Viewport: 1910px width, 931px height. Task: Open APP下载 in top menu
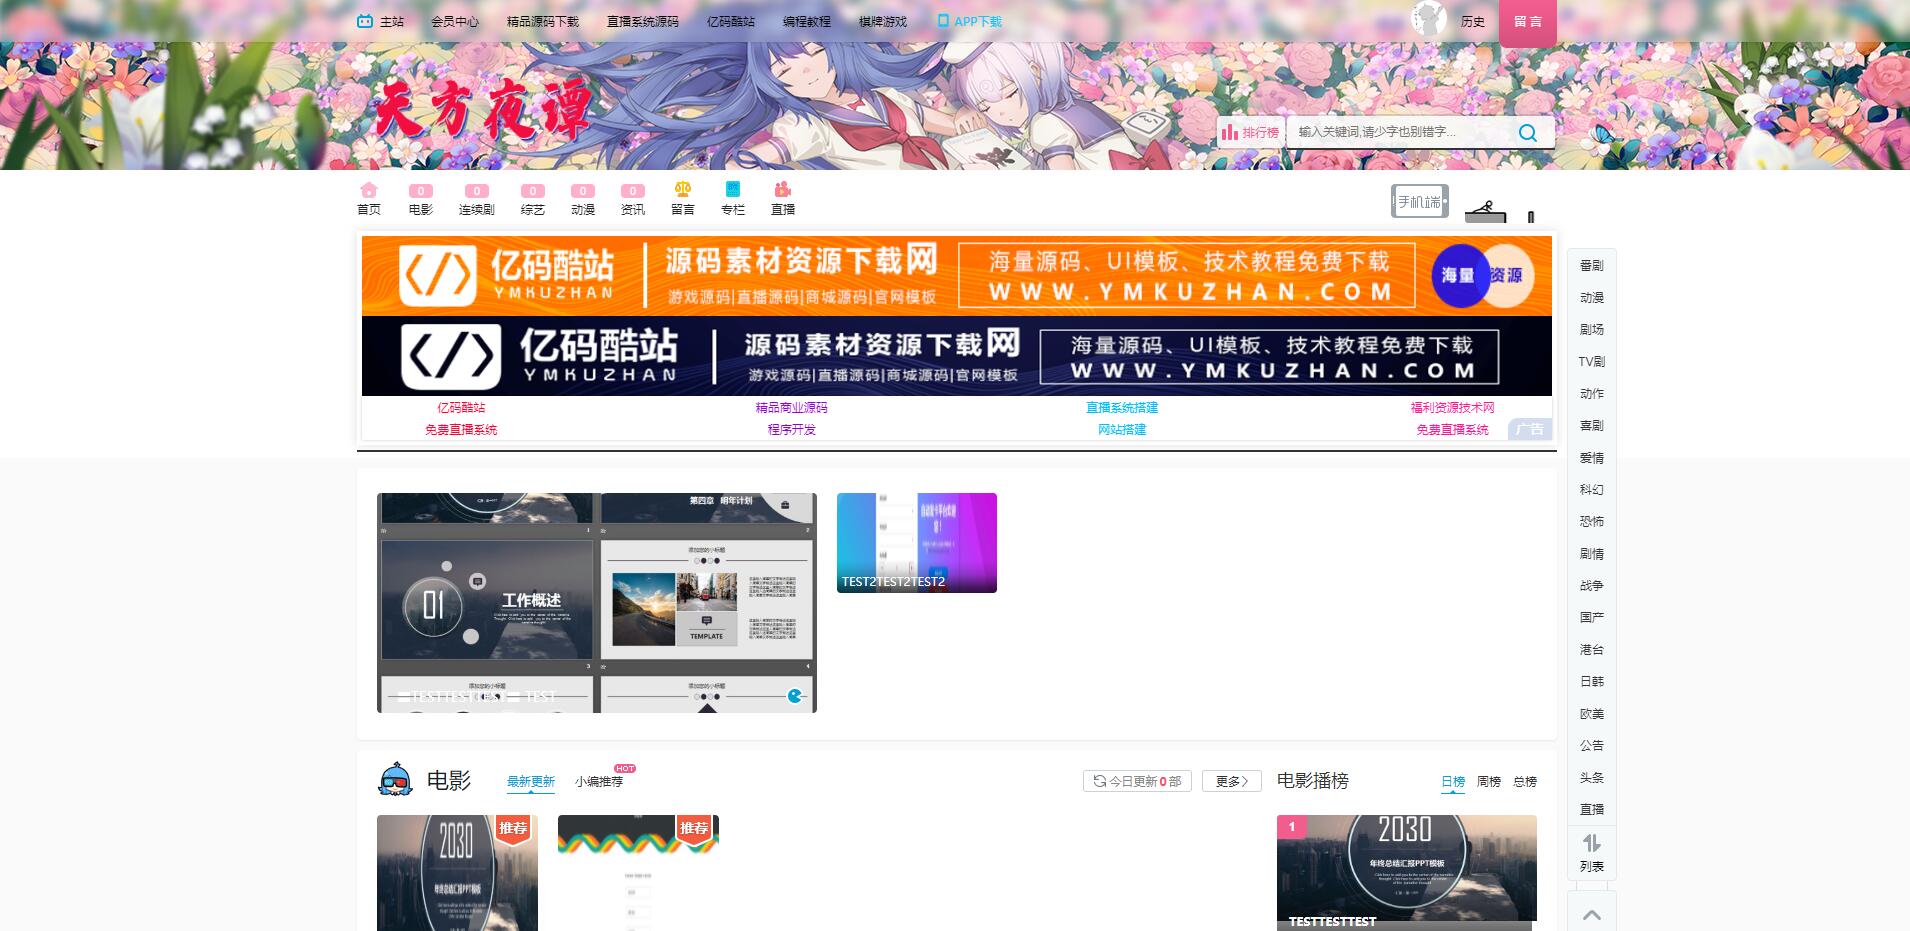pyautogui.click(x=969, y=21)
